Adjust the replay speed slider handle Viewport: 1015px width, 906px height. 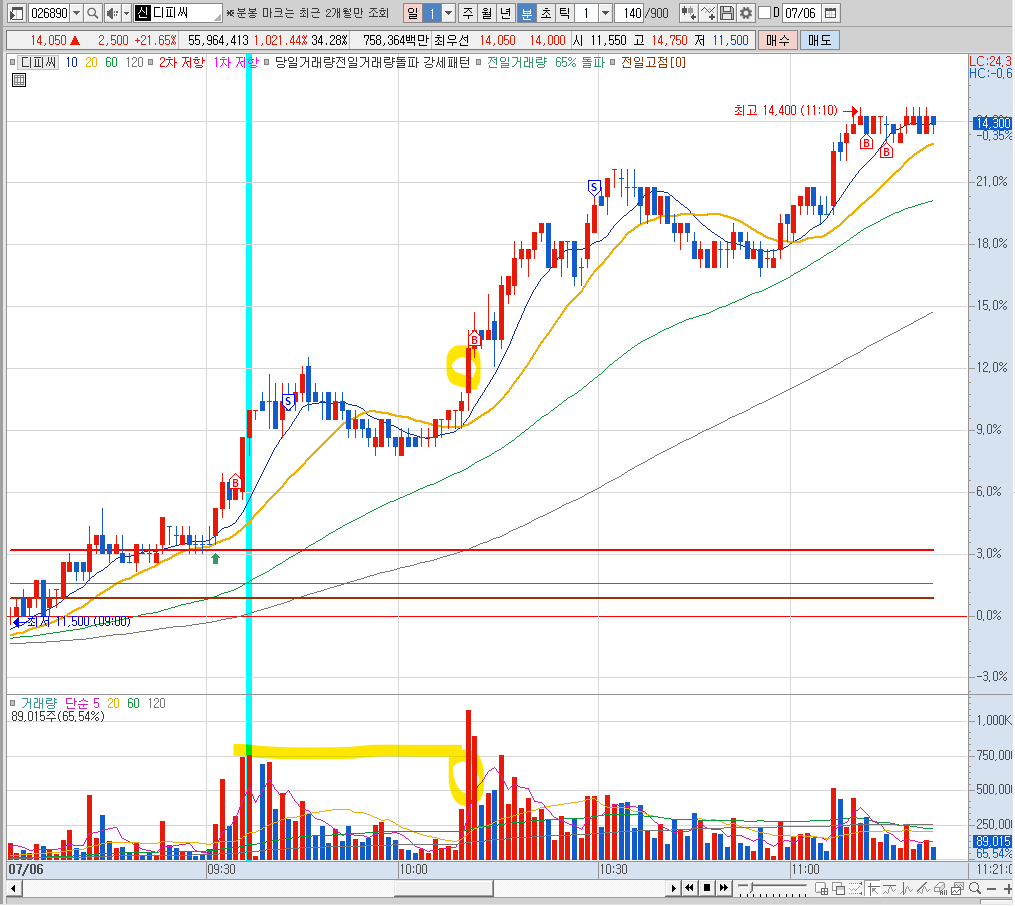click(x=751, y=887)
